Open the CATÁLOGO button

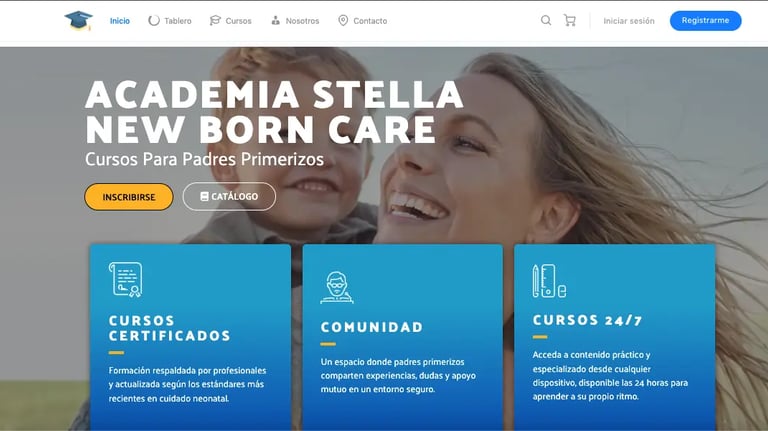tap(229, 196)
